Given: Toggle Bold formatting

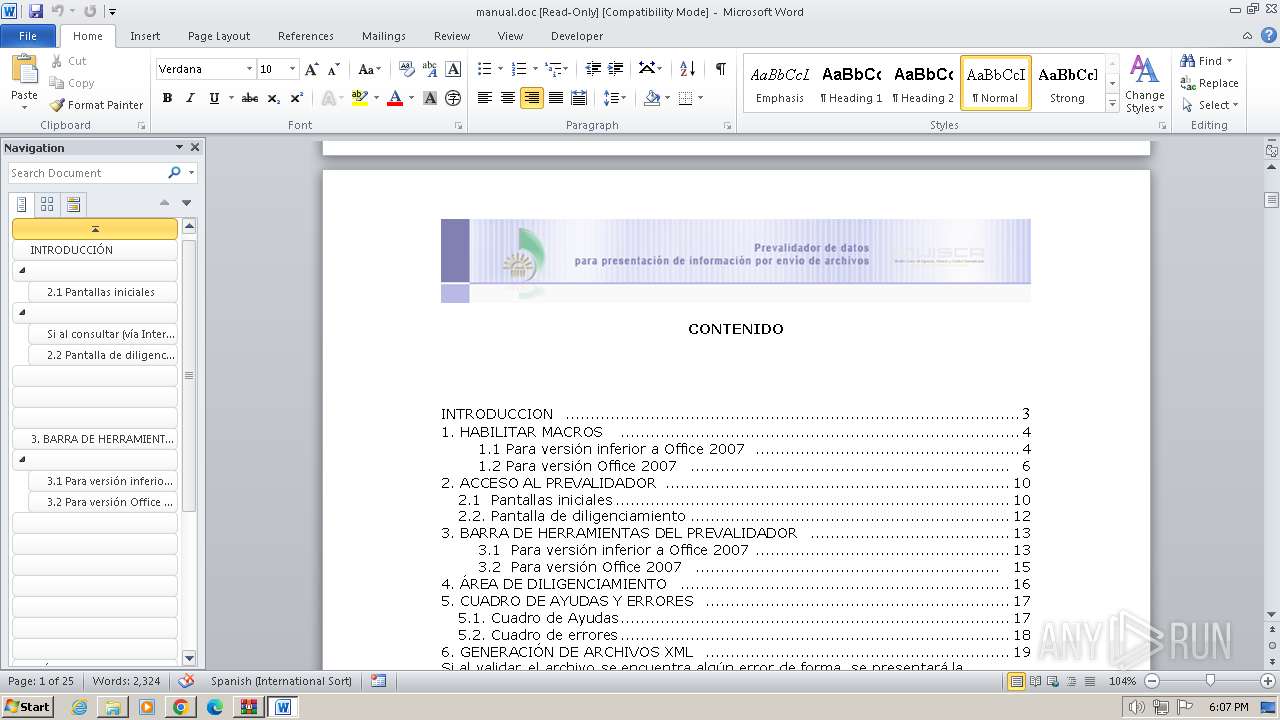Looking at the screenshot, I should (167, 98).
